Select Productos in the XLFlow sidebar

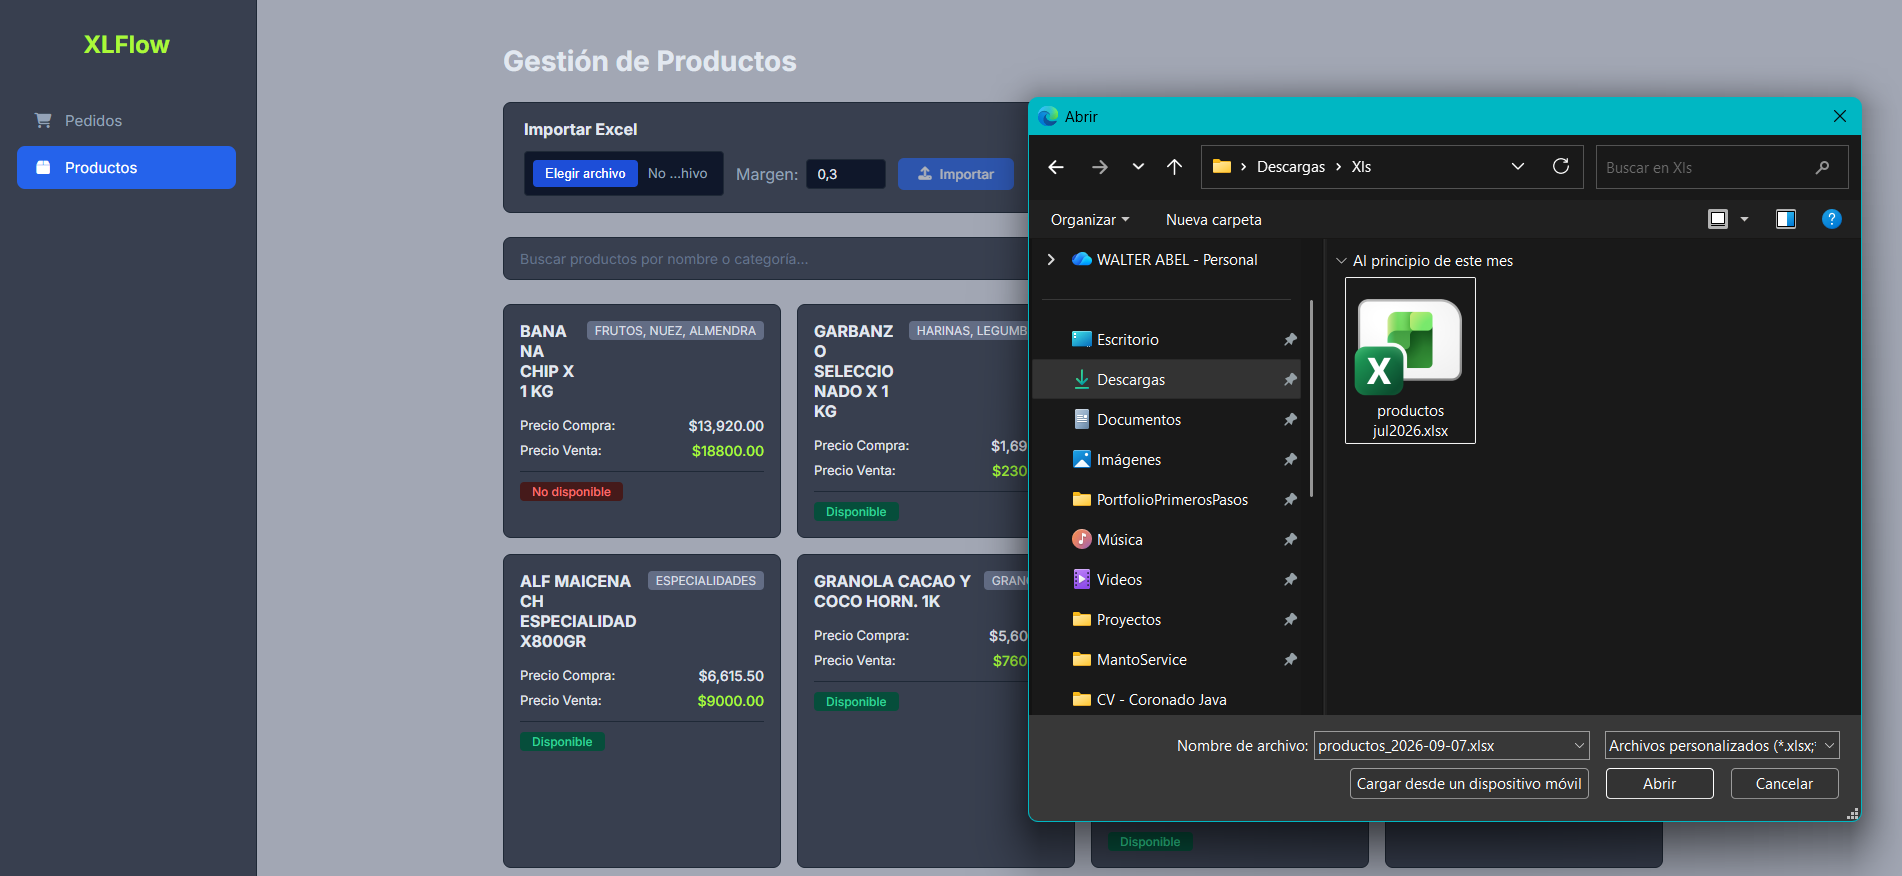tap(126, 168)
